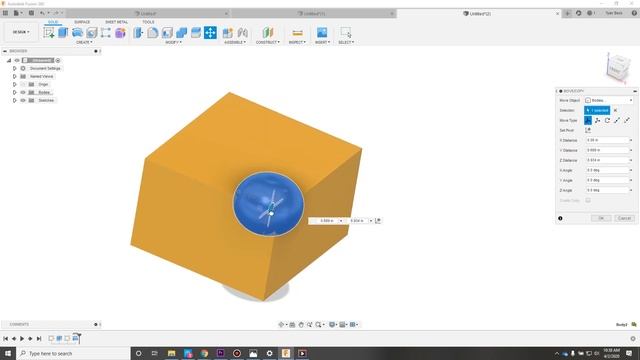Choose Free Move type icon
The width and height of the screenshot is (640, 360).
(x=588, y=120)
